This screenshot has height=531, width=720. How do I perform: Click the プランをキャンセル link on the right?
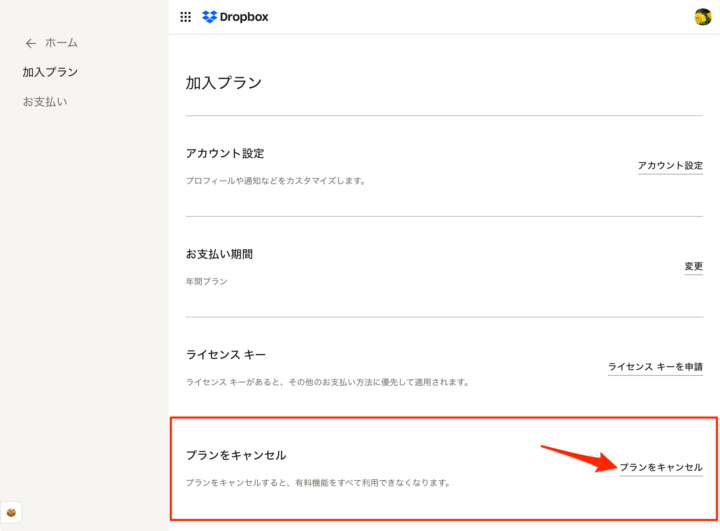pyautogui.click(x=661, y=468)
